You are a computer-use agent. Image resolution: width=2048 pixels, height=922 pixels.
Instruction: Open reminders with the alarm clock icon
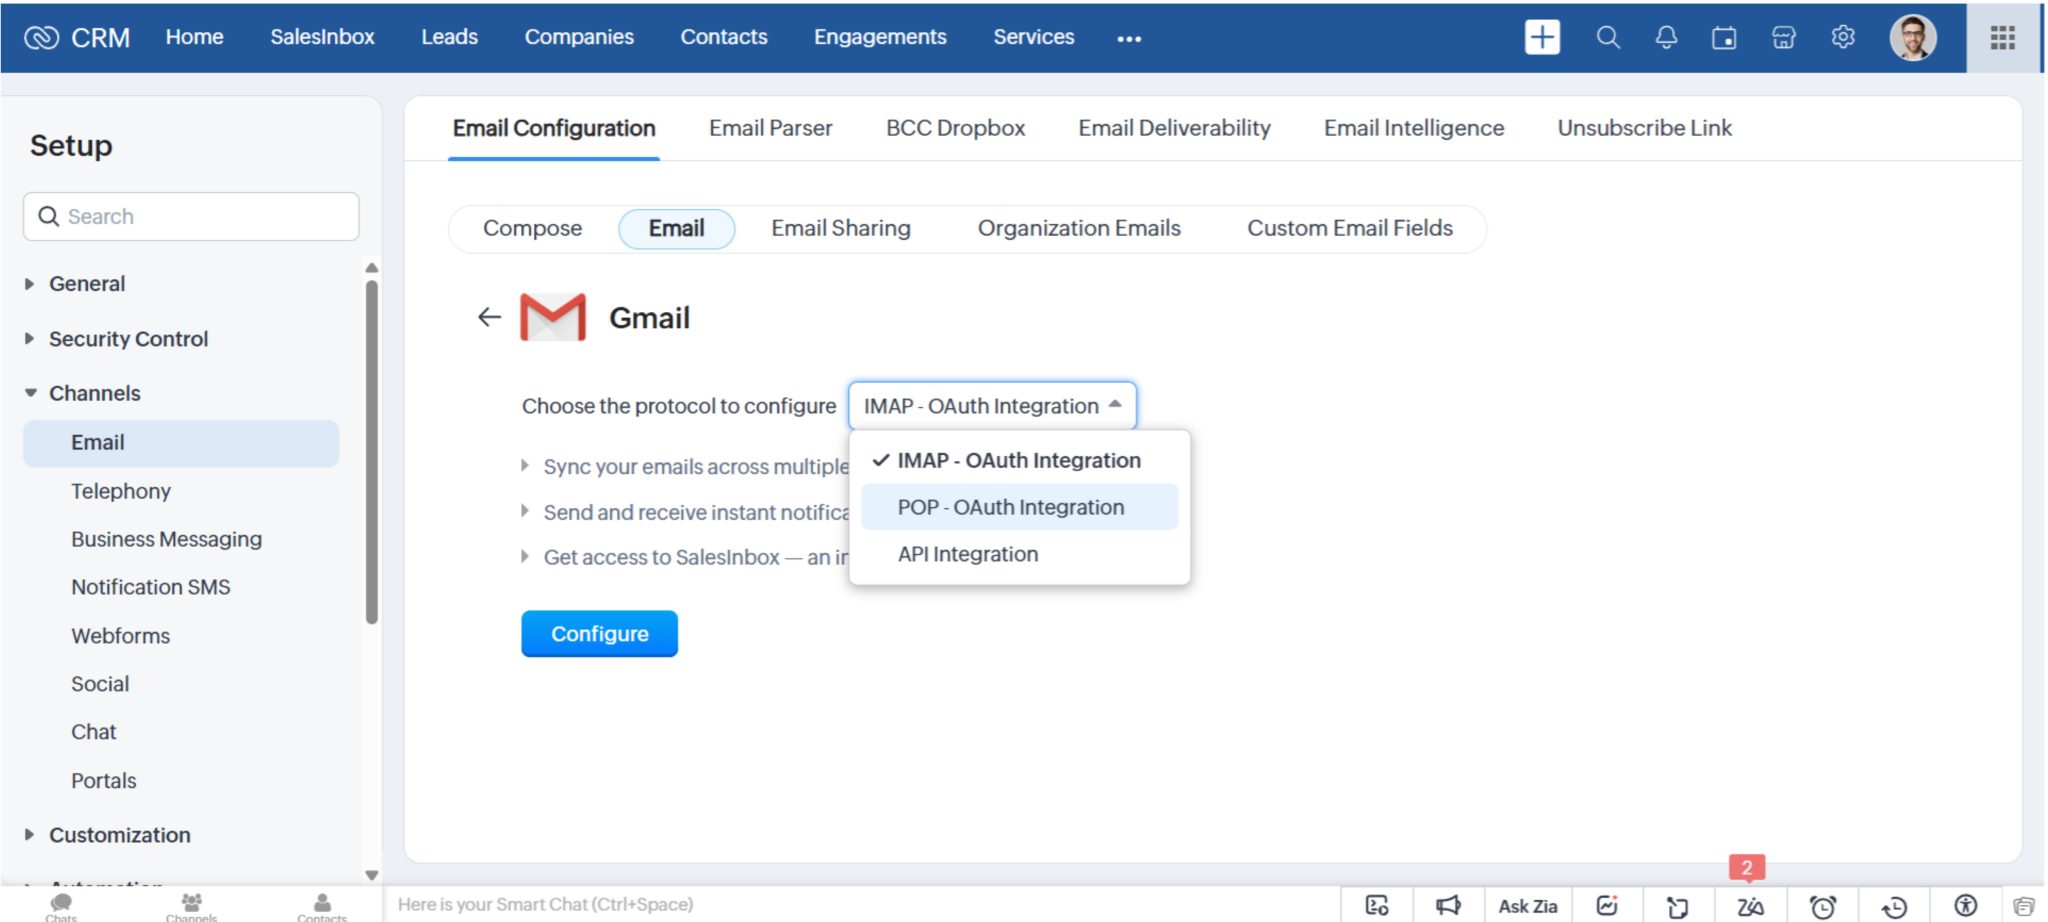(x=1822, y=904)
